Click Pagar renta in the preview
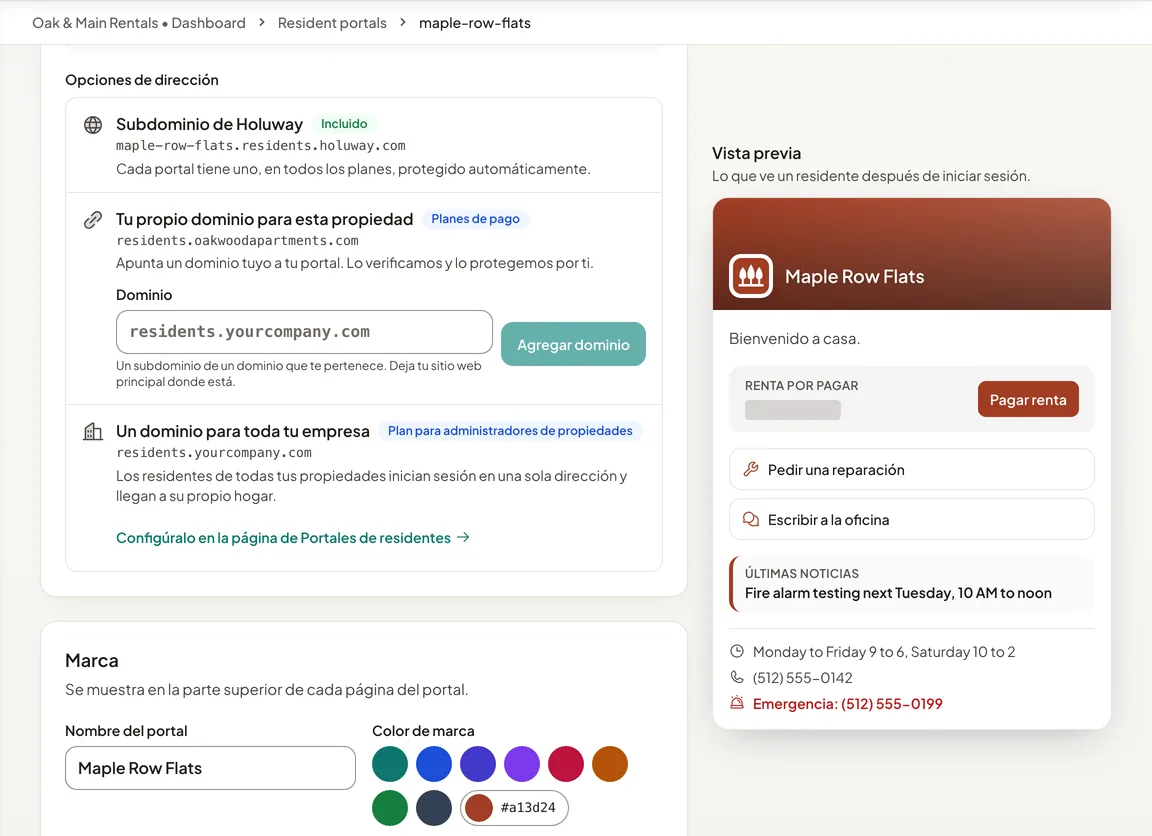 [1028, 399]
